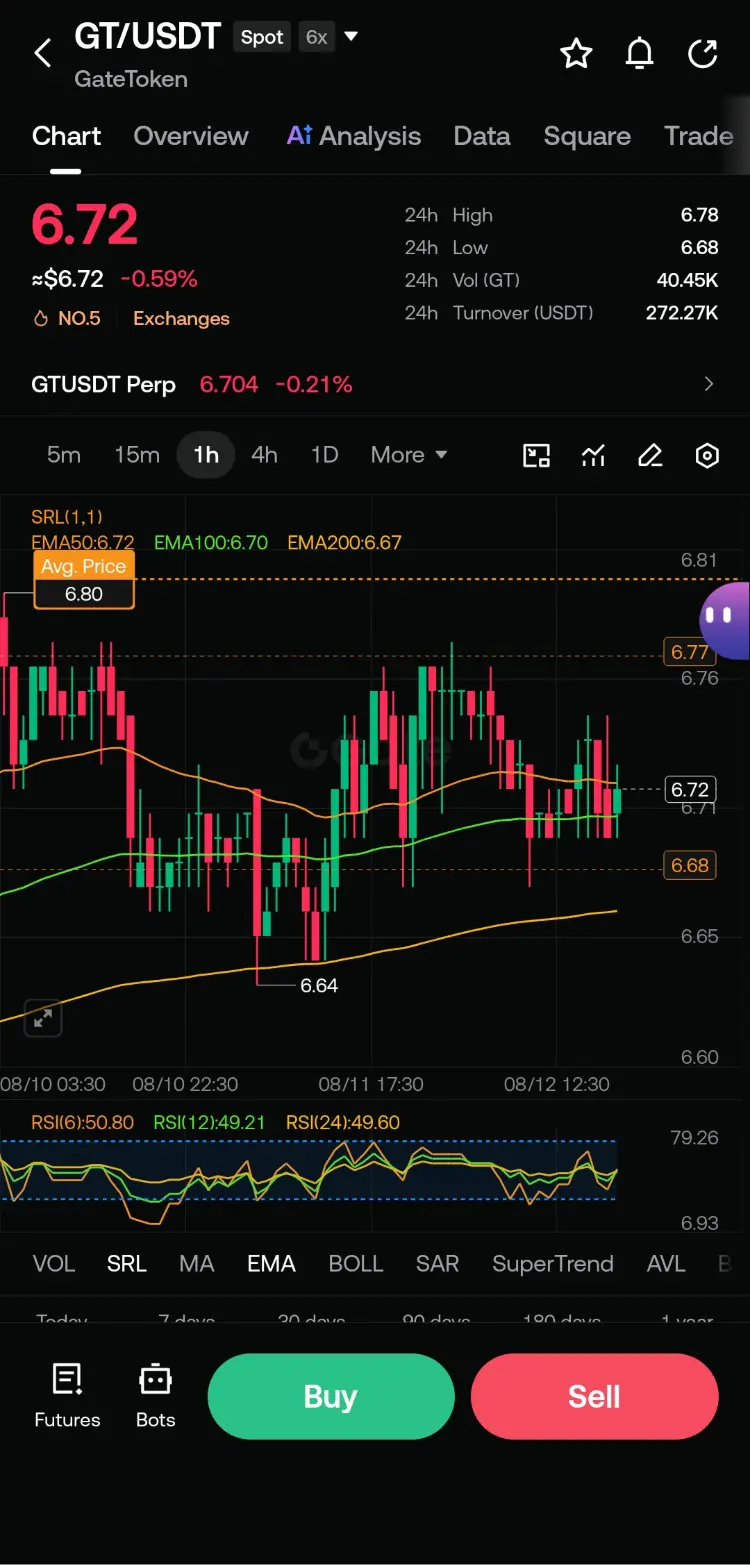Tap the large 6.72 price figure
The height and width of the screenshot is (1565, 750).
click(85, 224)
